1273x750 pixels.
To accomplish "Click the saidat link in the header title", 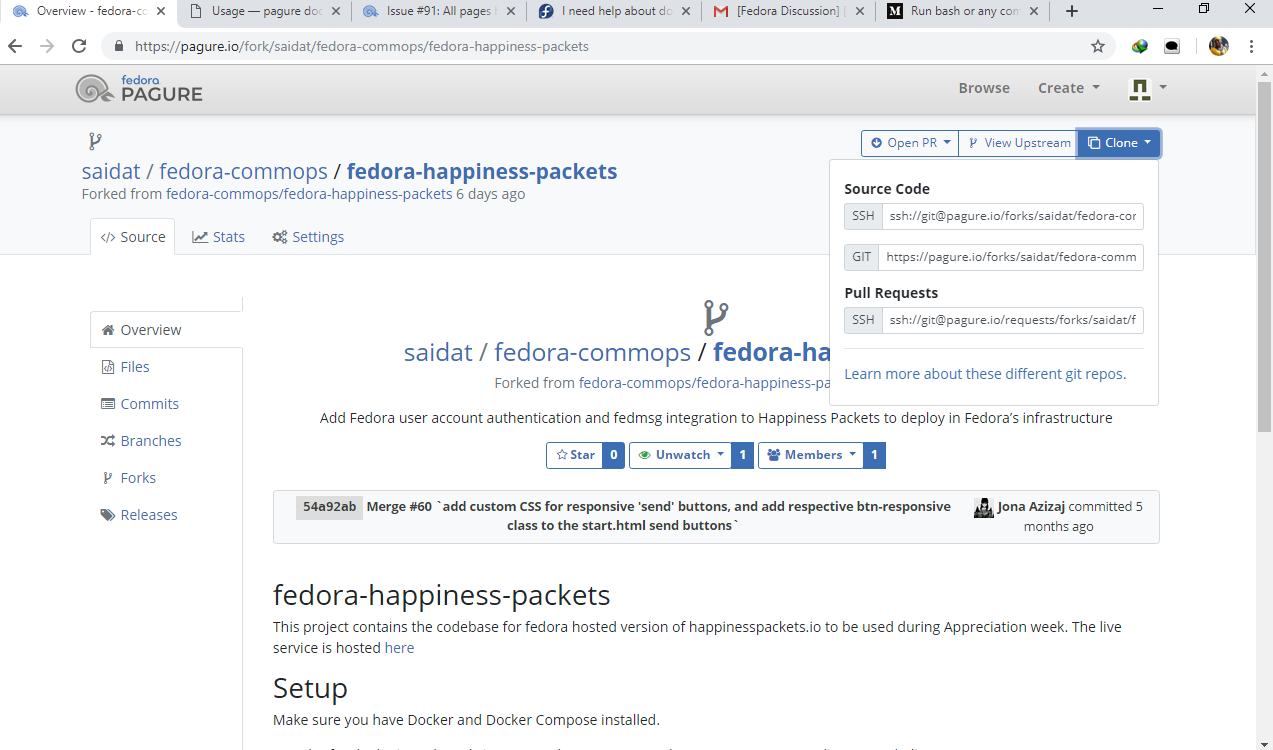I will pos(111,171).
